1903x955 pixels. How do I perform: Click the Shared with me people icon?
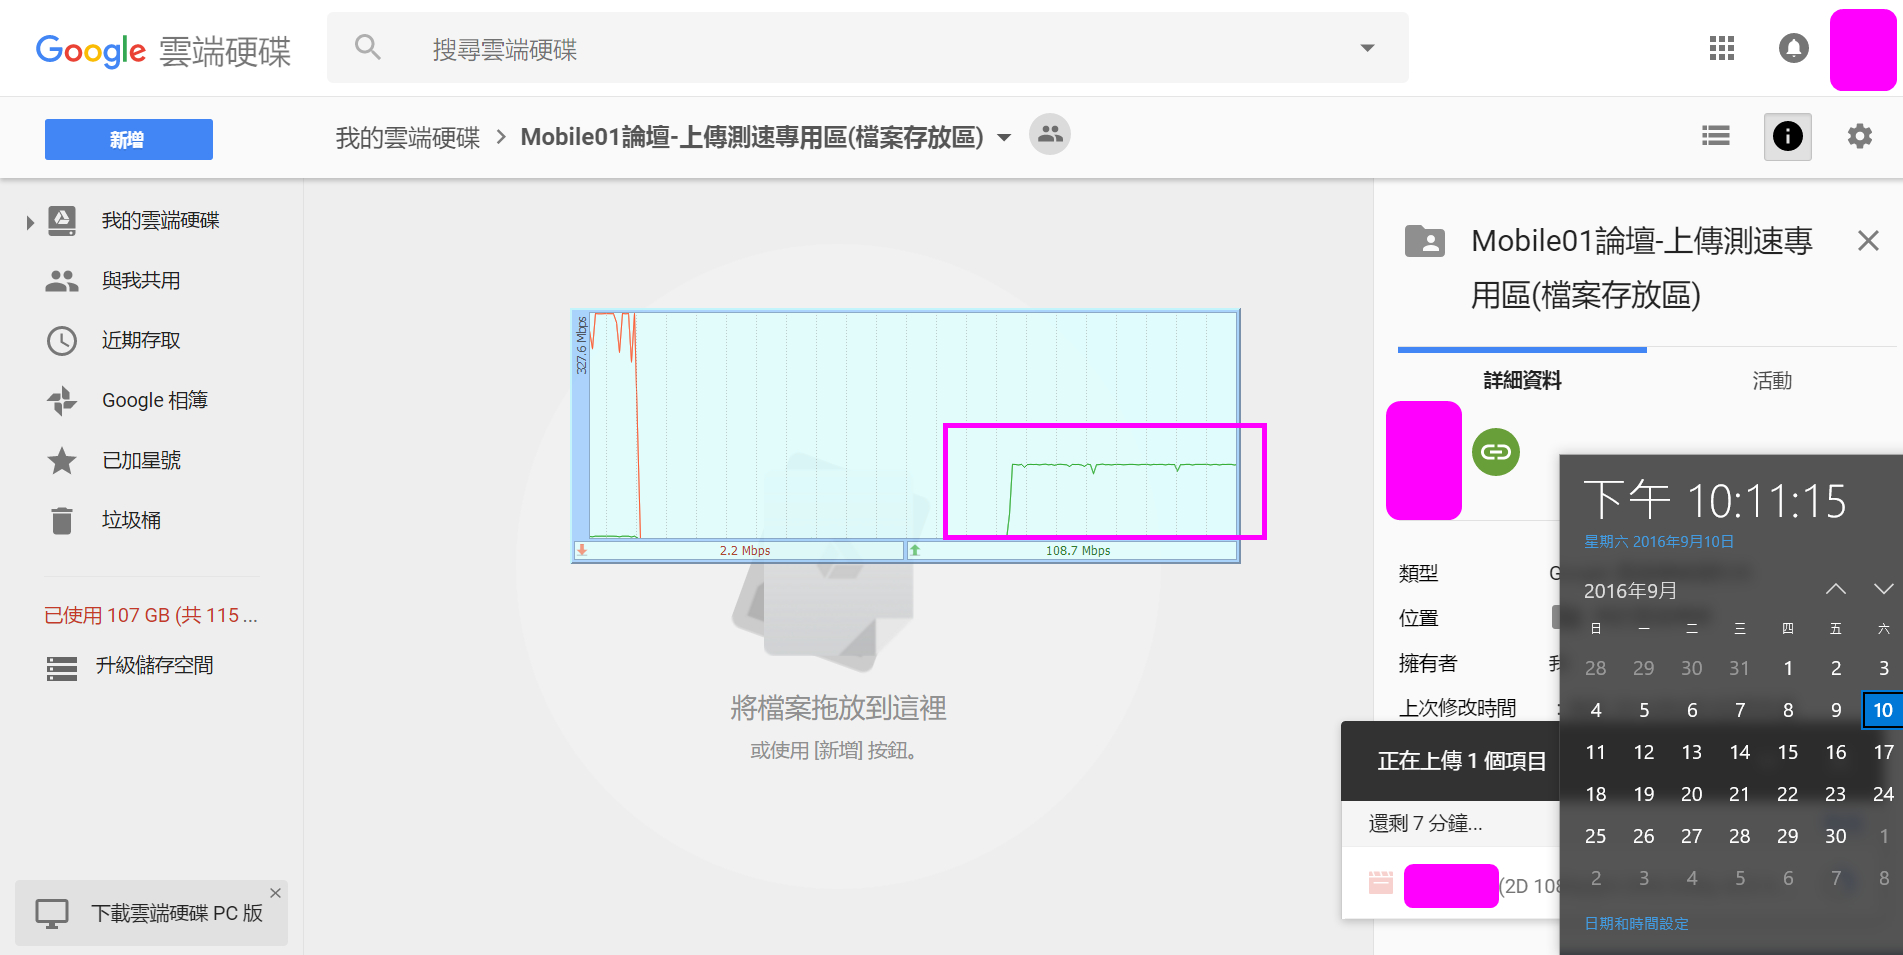(x=62, y=281)
